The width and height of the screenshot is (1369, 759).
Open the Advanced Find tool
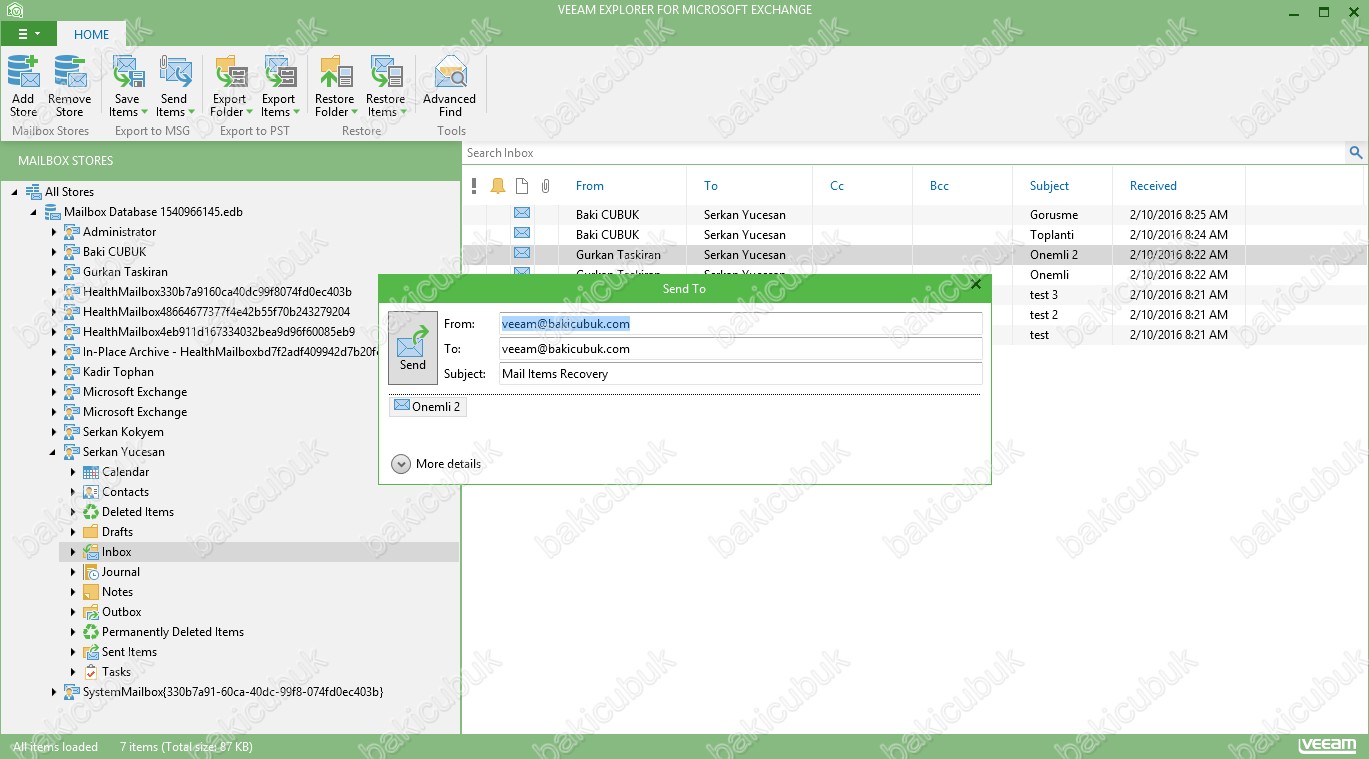(449, 86)
